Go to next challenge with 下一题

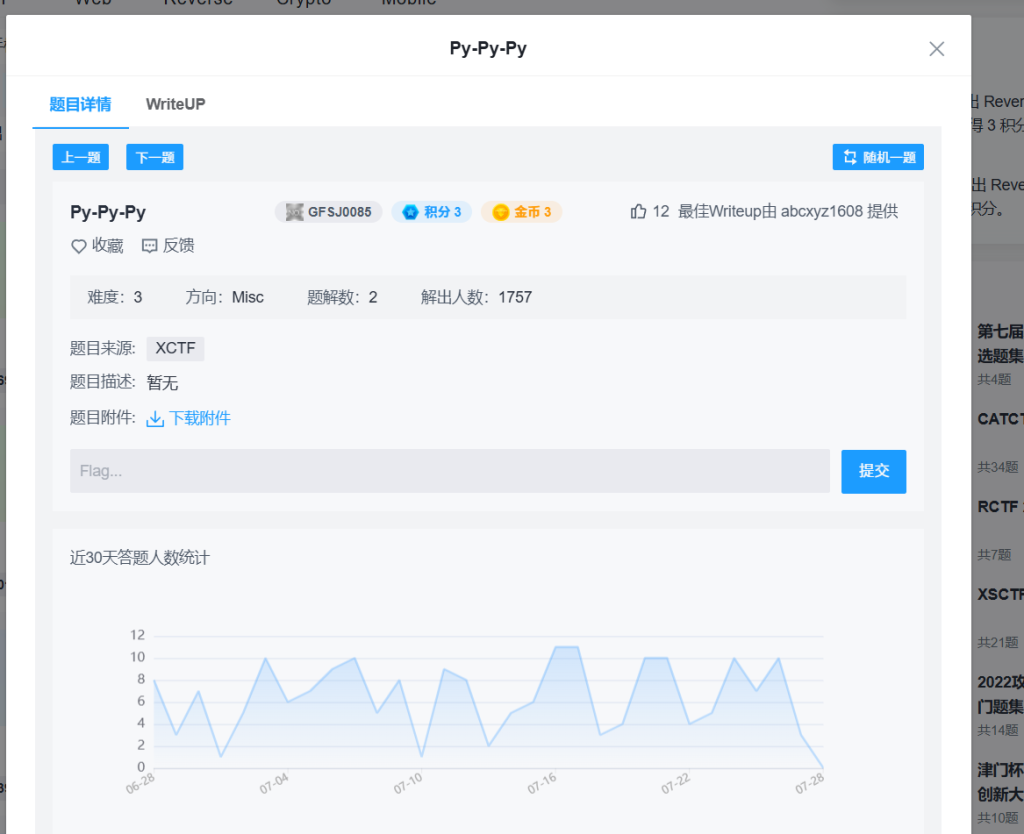tap(154, 157)
